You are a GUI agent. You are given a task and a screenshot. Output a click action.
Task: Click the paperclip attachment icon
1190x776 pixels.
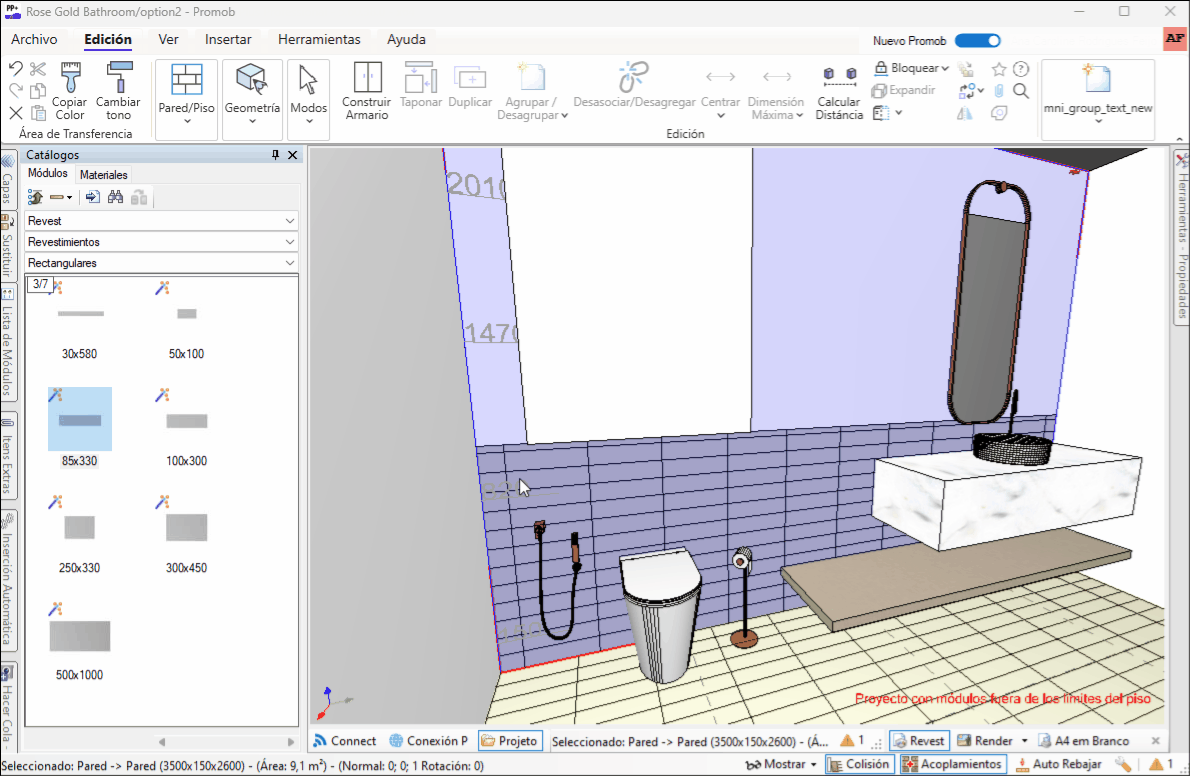pyautogui.click(x=999, y=91)
